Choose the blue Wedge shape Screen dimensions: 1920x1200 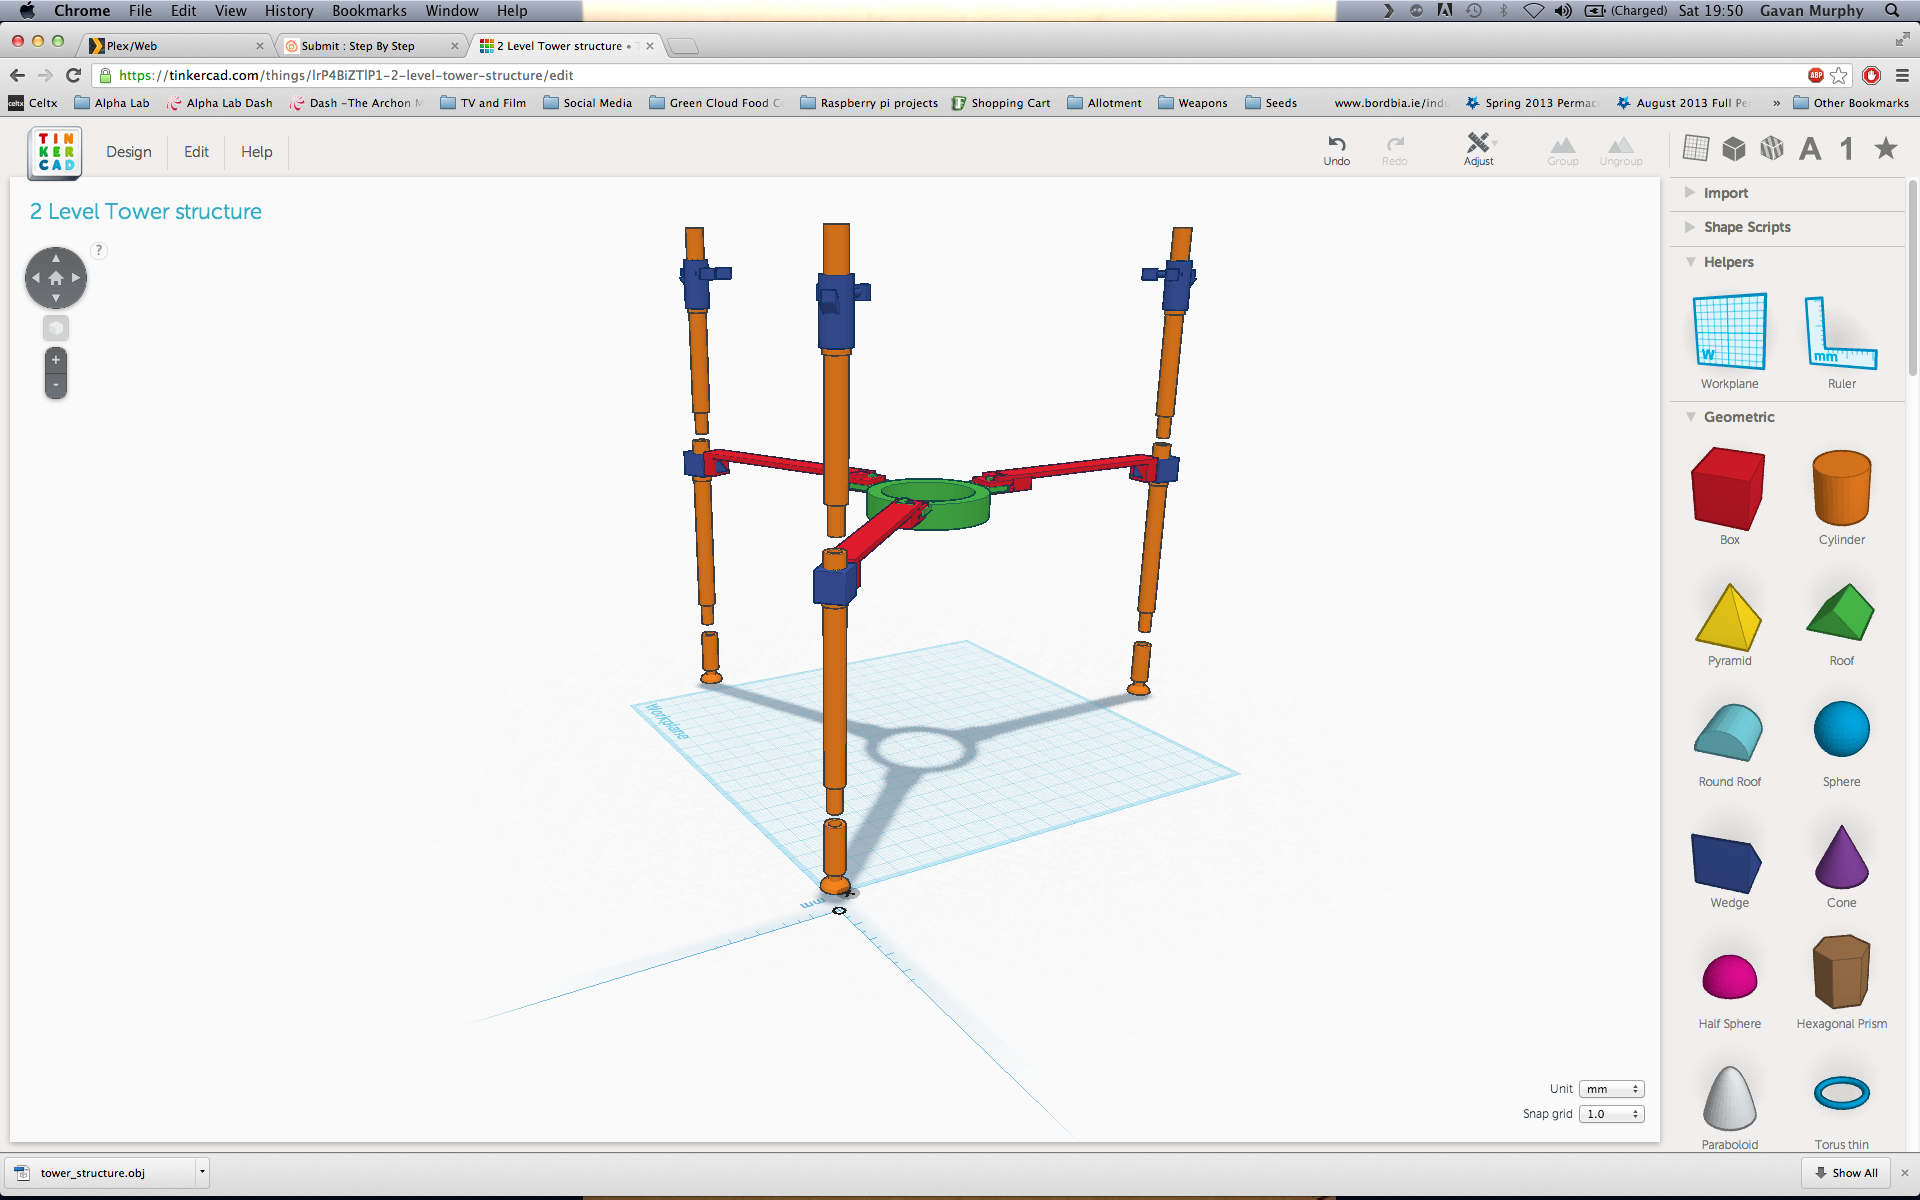[1727, 862]
